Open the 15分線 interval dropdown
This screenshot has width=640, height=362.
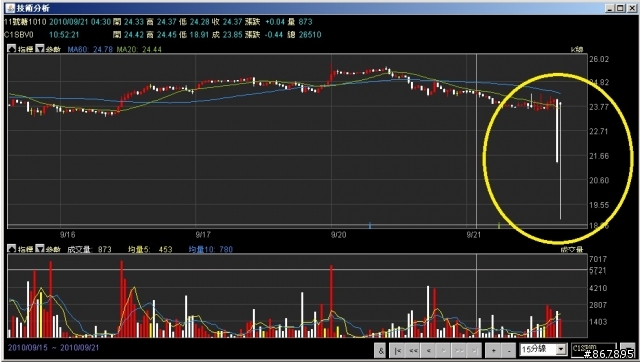543,349
